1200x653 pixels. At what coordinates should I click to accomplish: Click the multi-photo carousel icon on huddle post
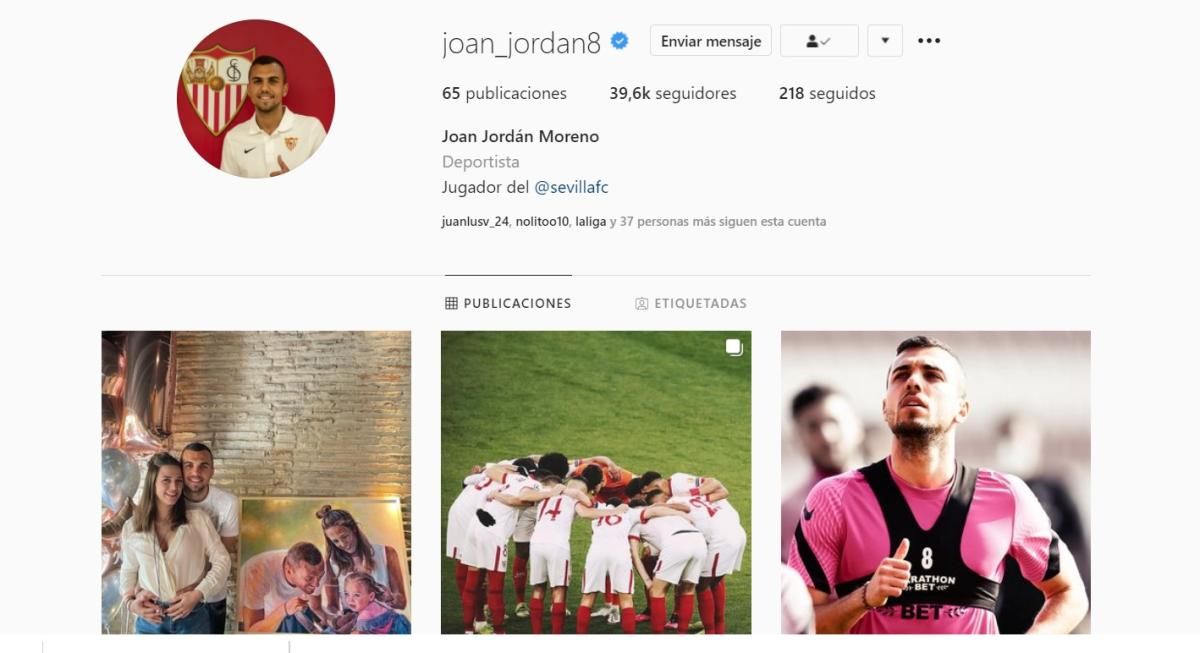coord(734,348)
